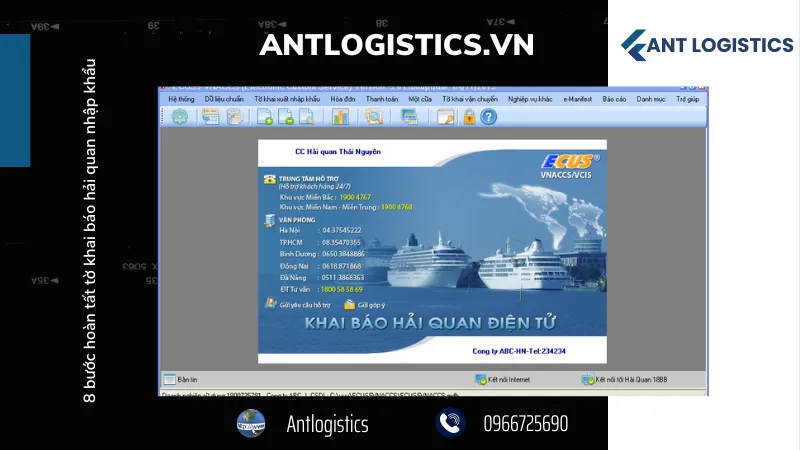Click Bản tin in the status bar
Image resolution: width=800 pixels, height=450 pixels.
point(187,380)
